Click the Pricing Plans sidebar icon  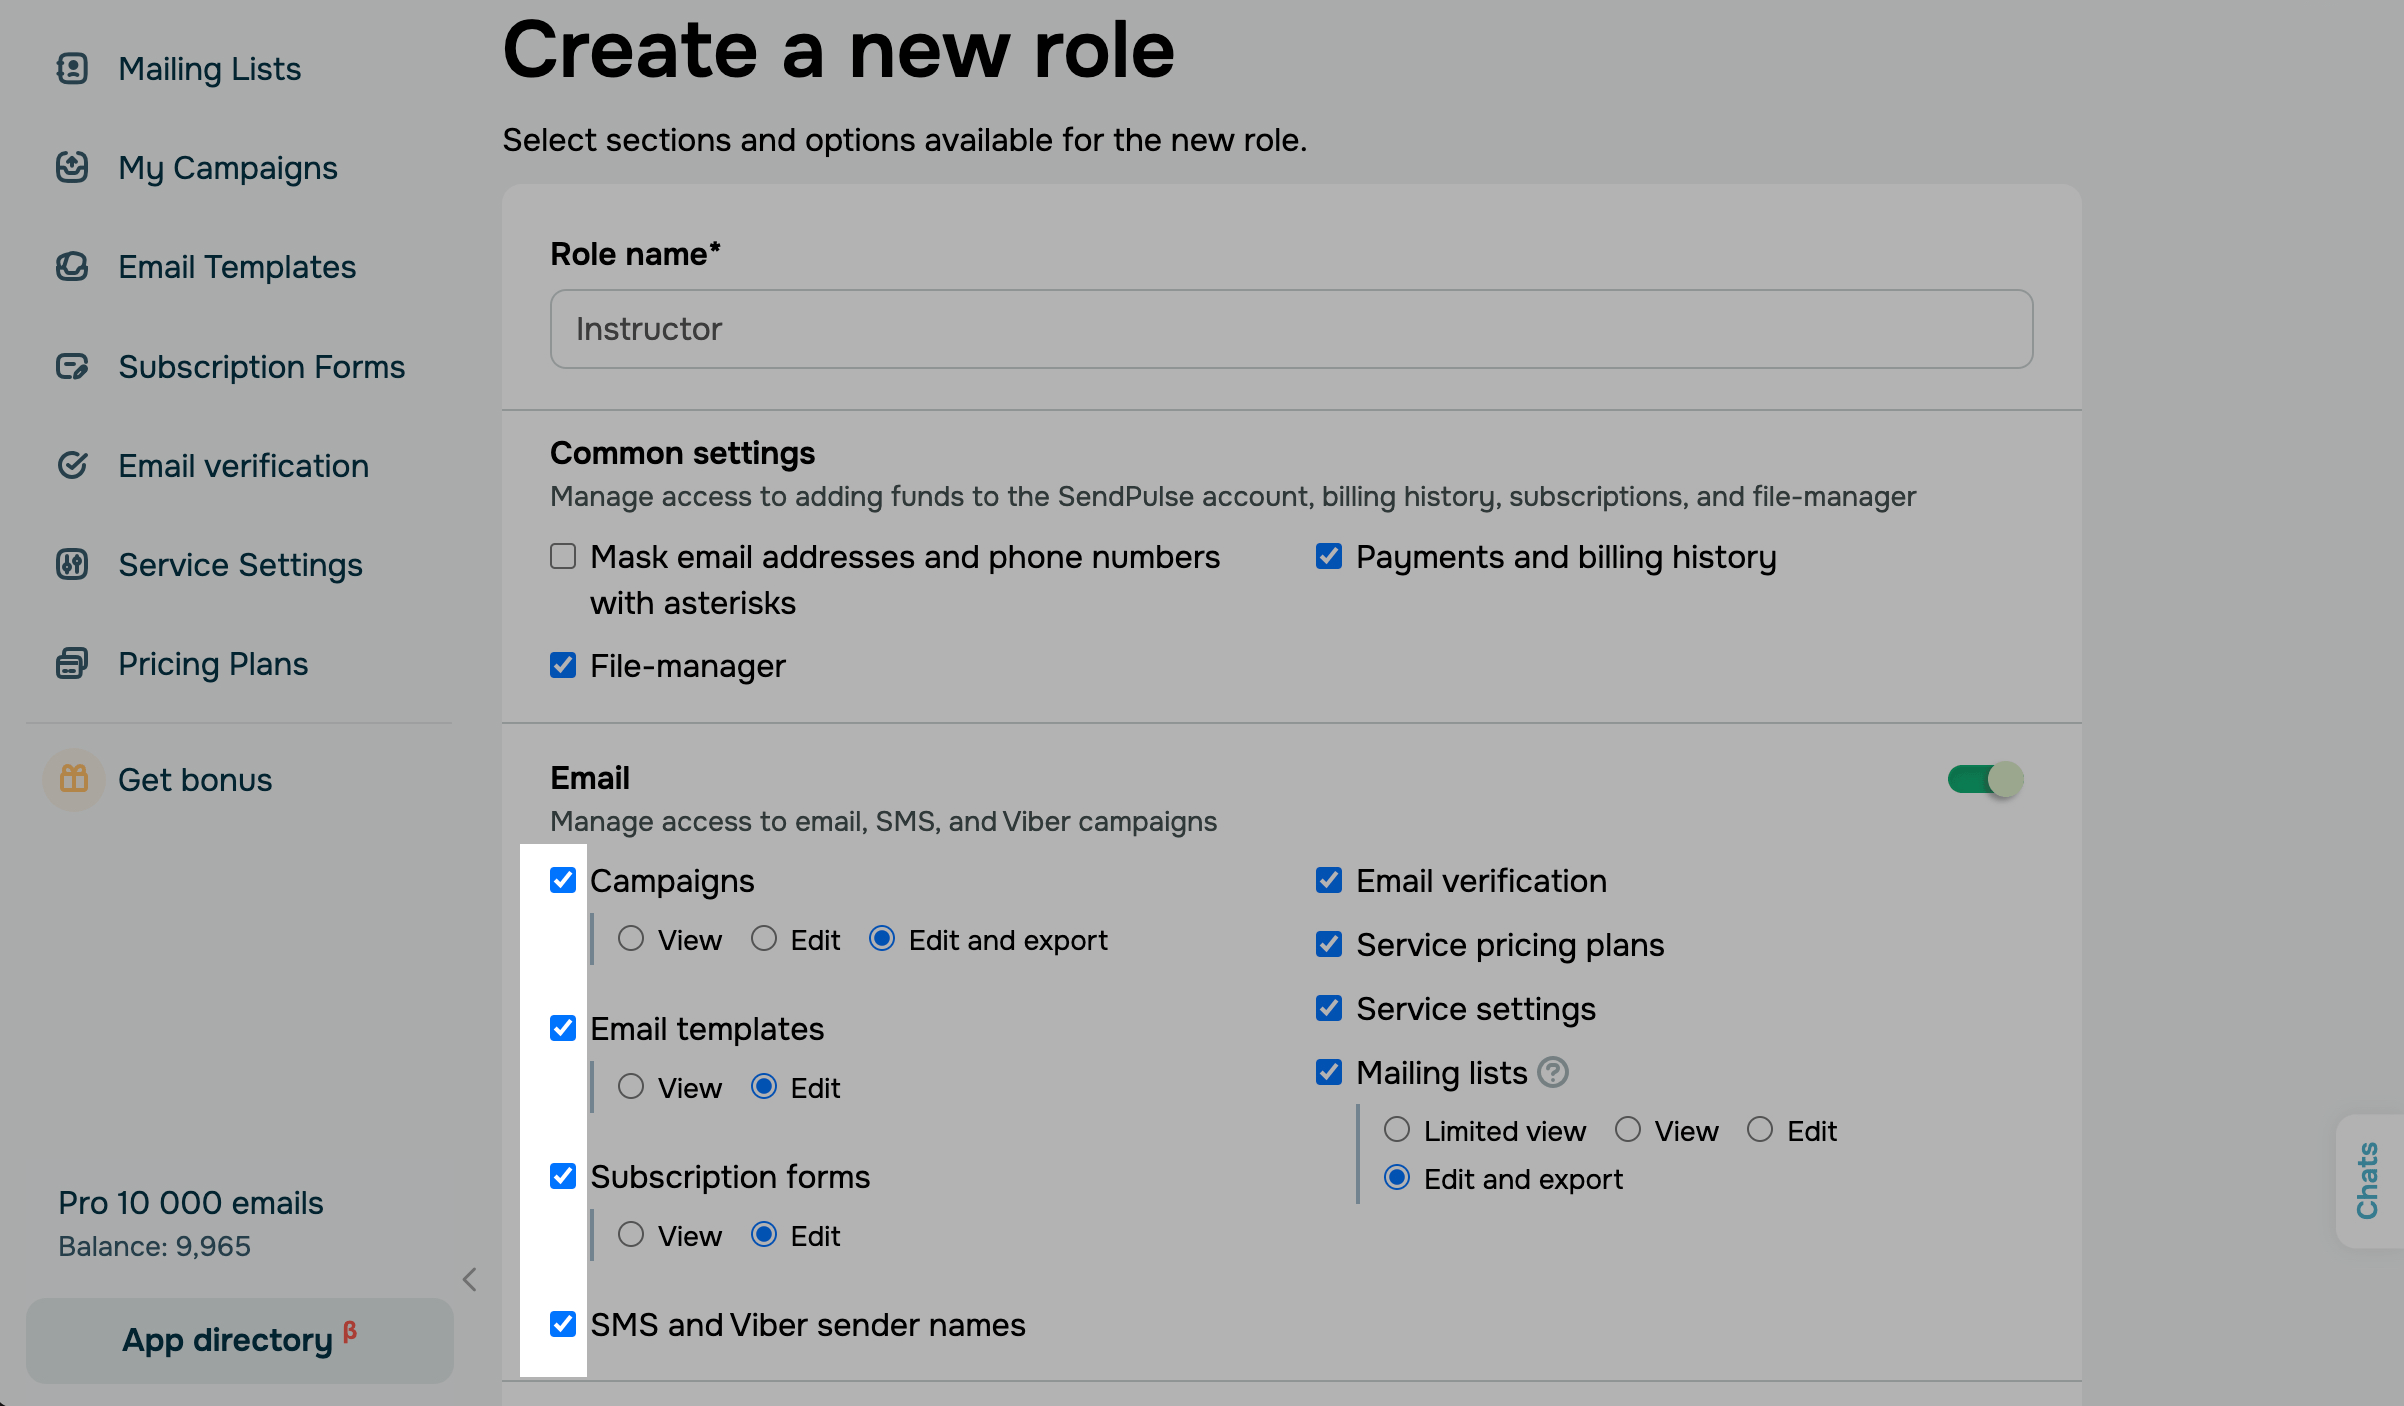72,664
